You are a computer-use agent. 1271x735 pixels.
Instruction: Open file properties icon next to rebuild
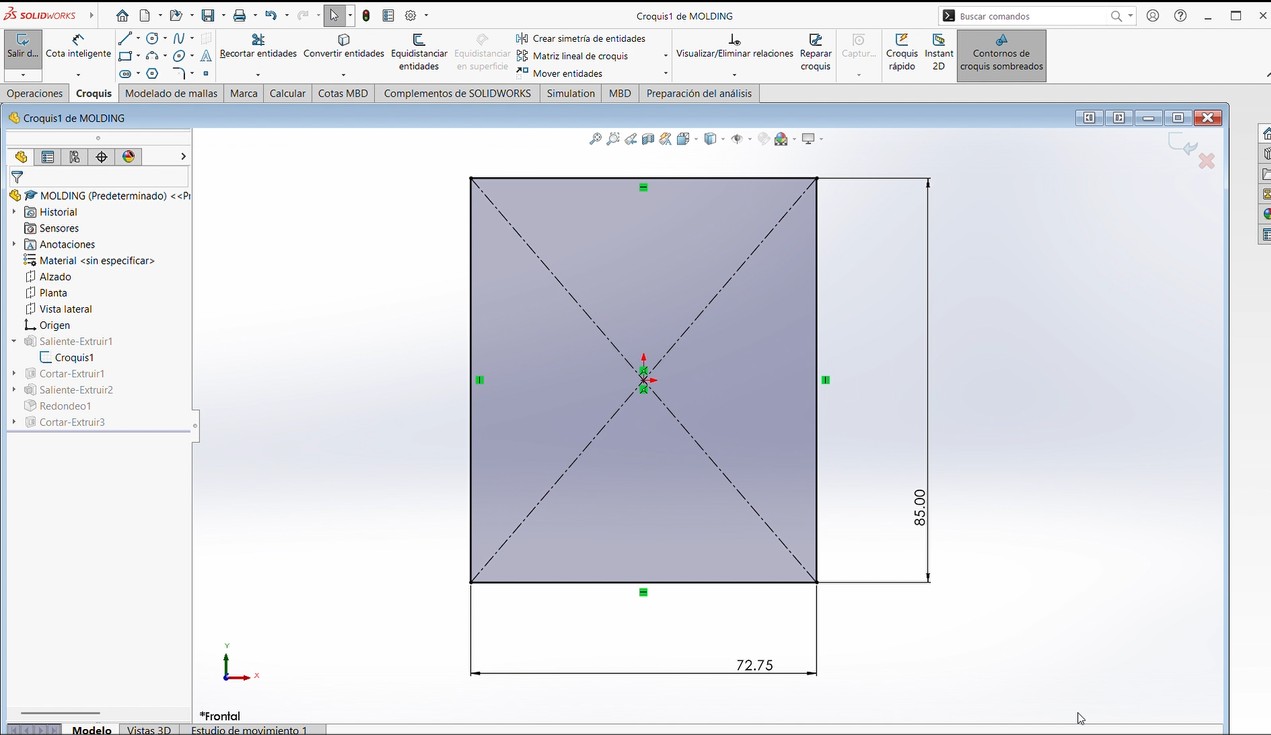[388, 16]
